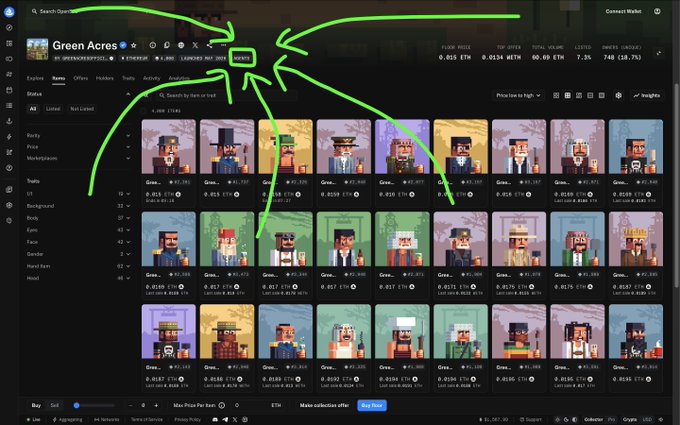Filter status to All
The width and height of the screenshot is (680, 425).
coord(33,109)
